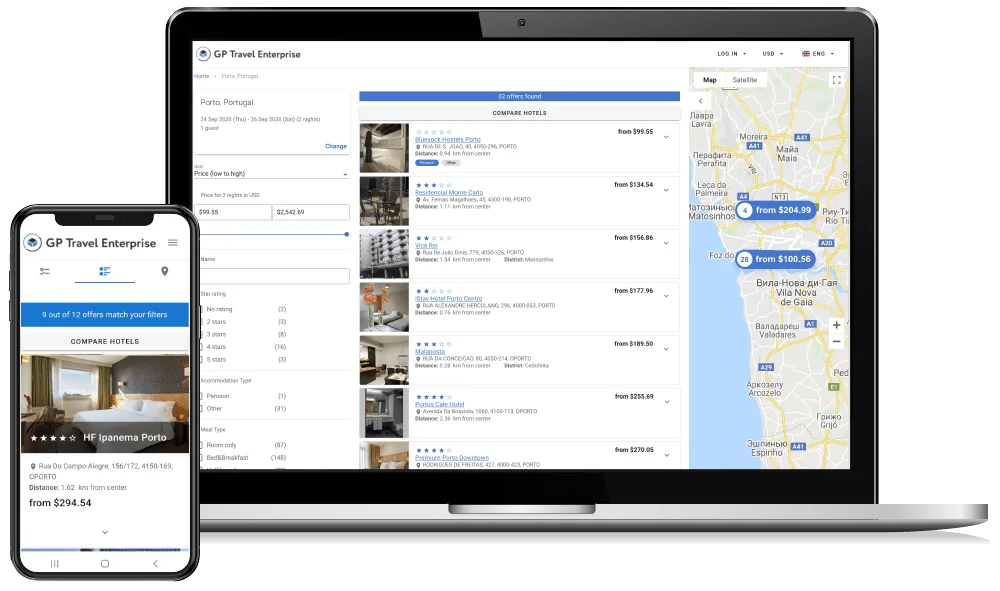Switch to the Map view tab
Viewport: 1000px width, 591px height.
coord(710,80)
